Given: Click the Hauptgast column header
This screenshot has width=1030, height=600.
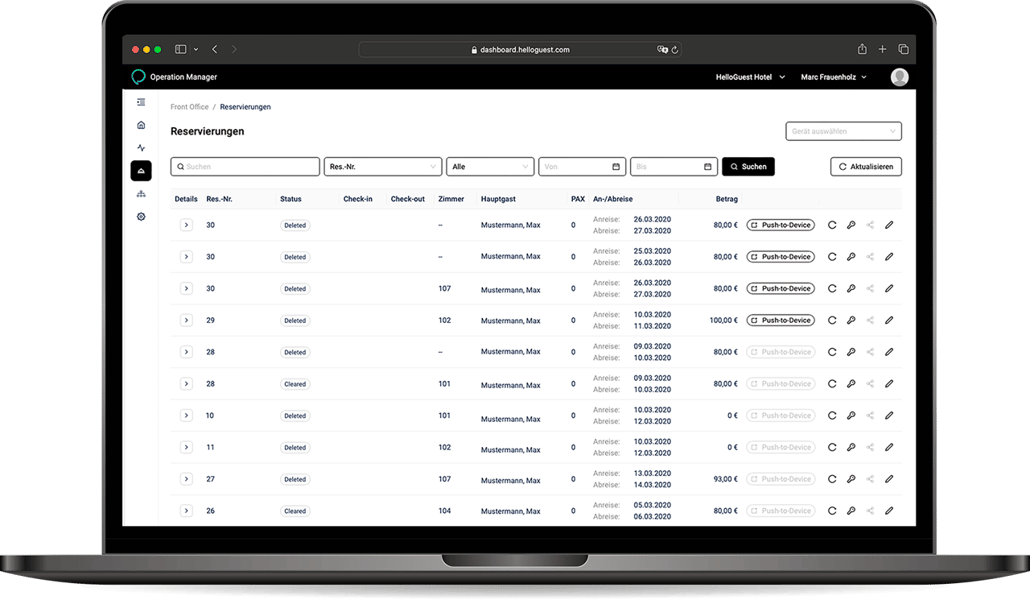Looking at the screenshot, I should 498,199.
